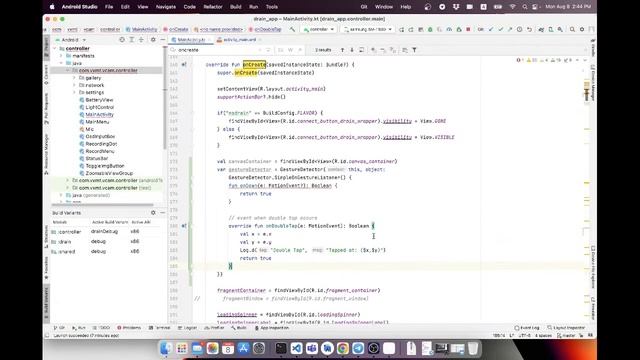The image size is (640, 360).
Task: Toggle Regex option in search bar
Action: (300, 50)
